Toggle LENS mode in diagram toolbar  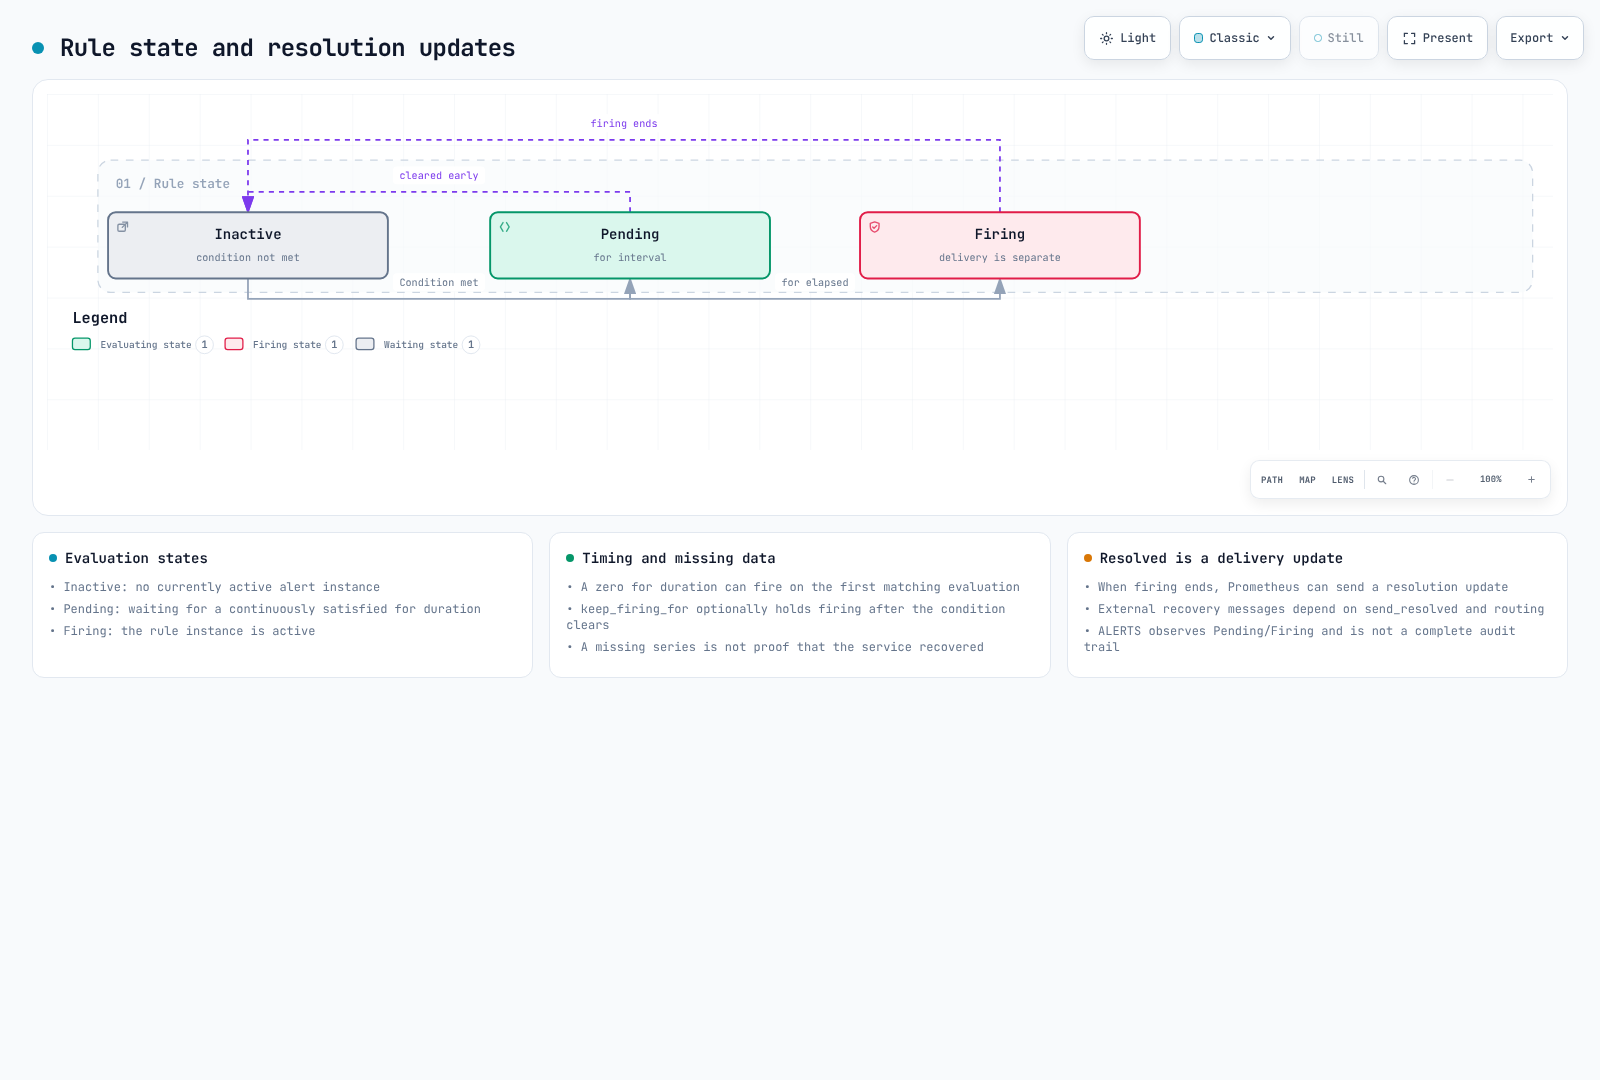pos(1343,480)
